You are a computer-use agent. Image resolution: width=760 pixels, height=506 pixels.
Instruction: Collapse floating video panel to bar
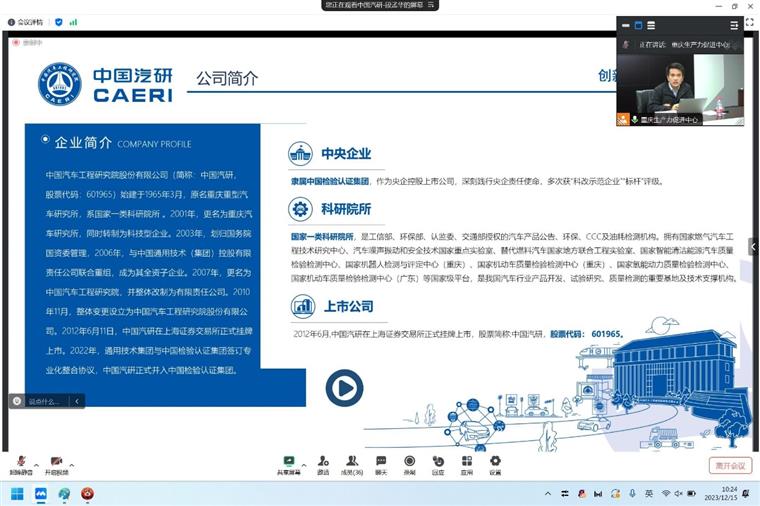pyautogui.click(x=626, y=25)
